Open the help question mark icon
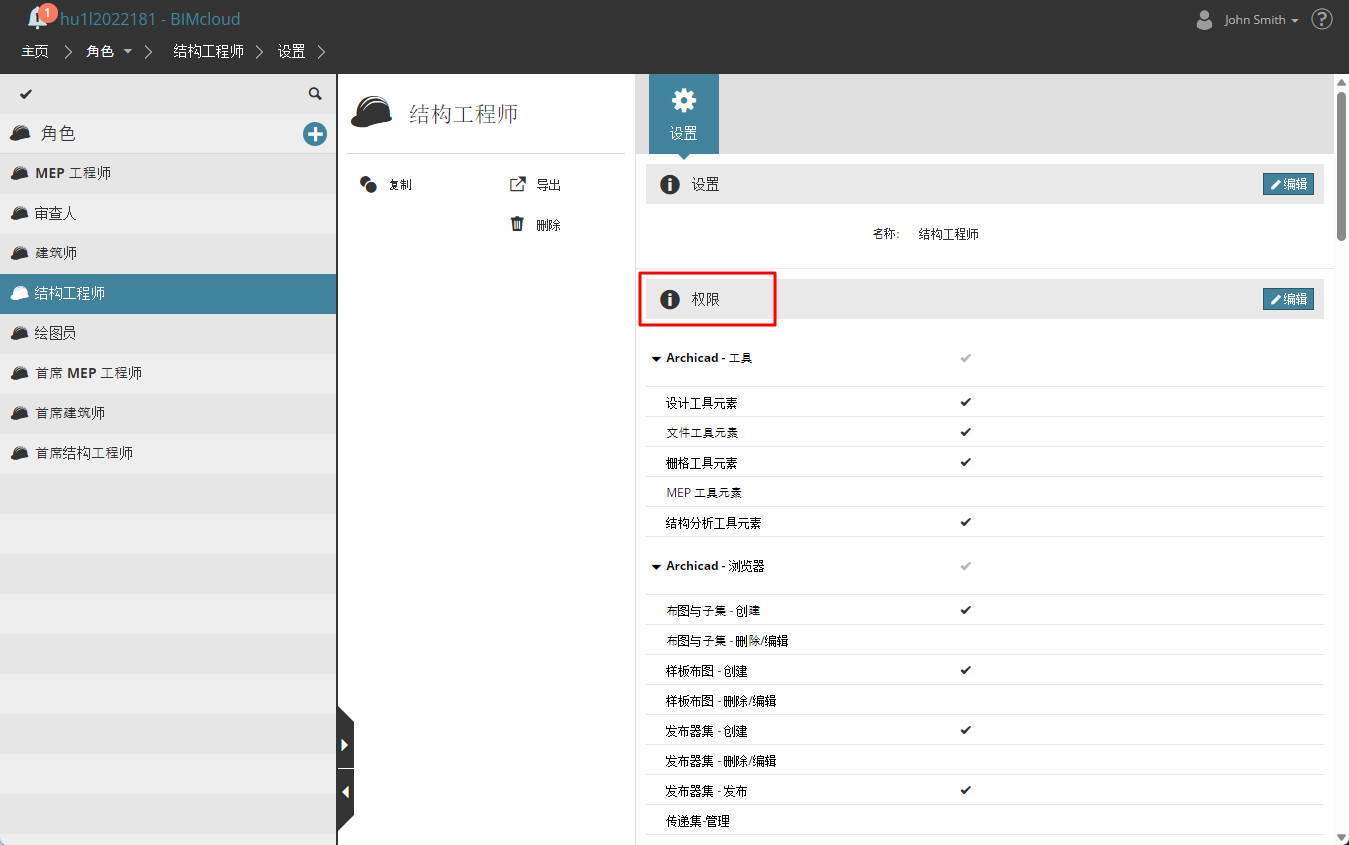 click(1322, 19)
